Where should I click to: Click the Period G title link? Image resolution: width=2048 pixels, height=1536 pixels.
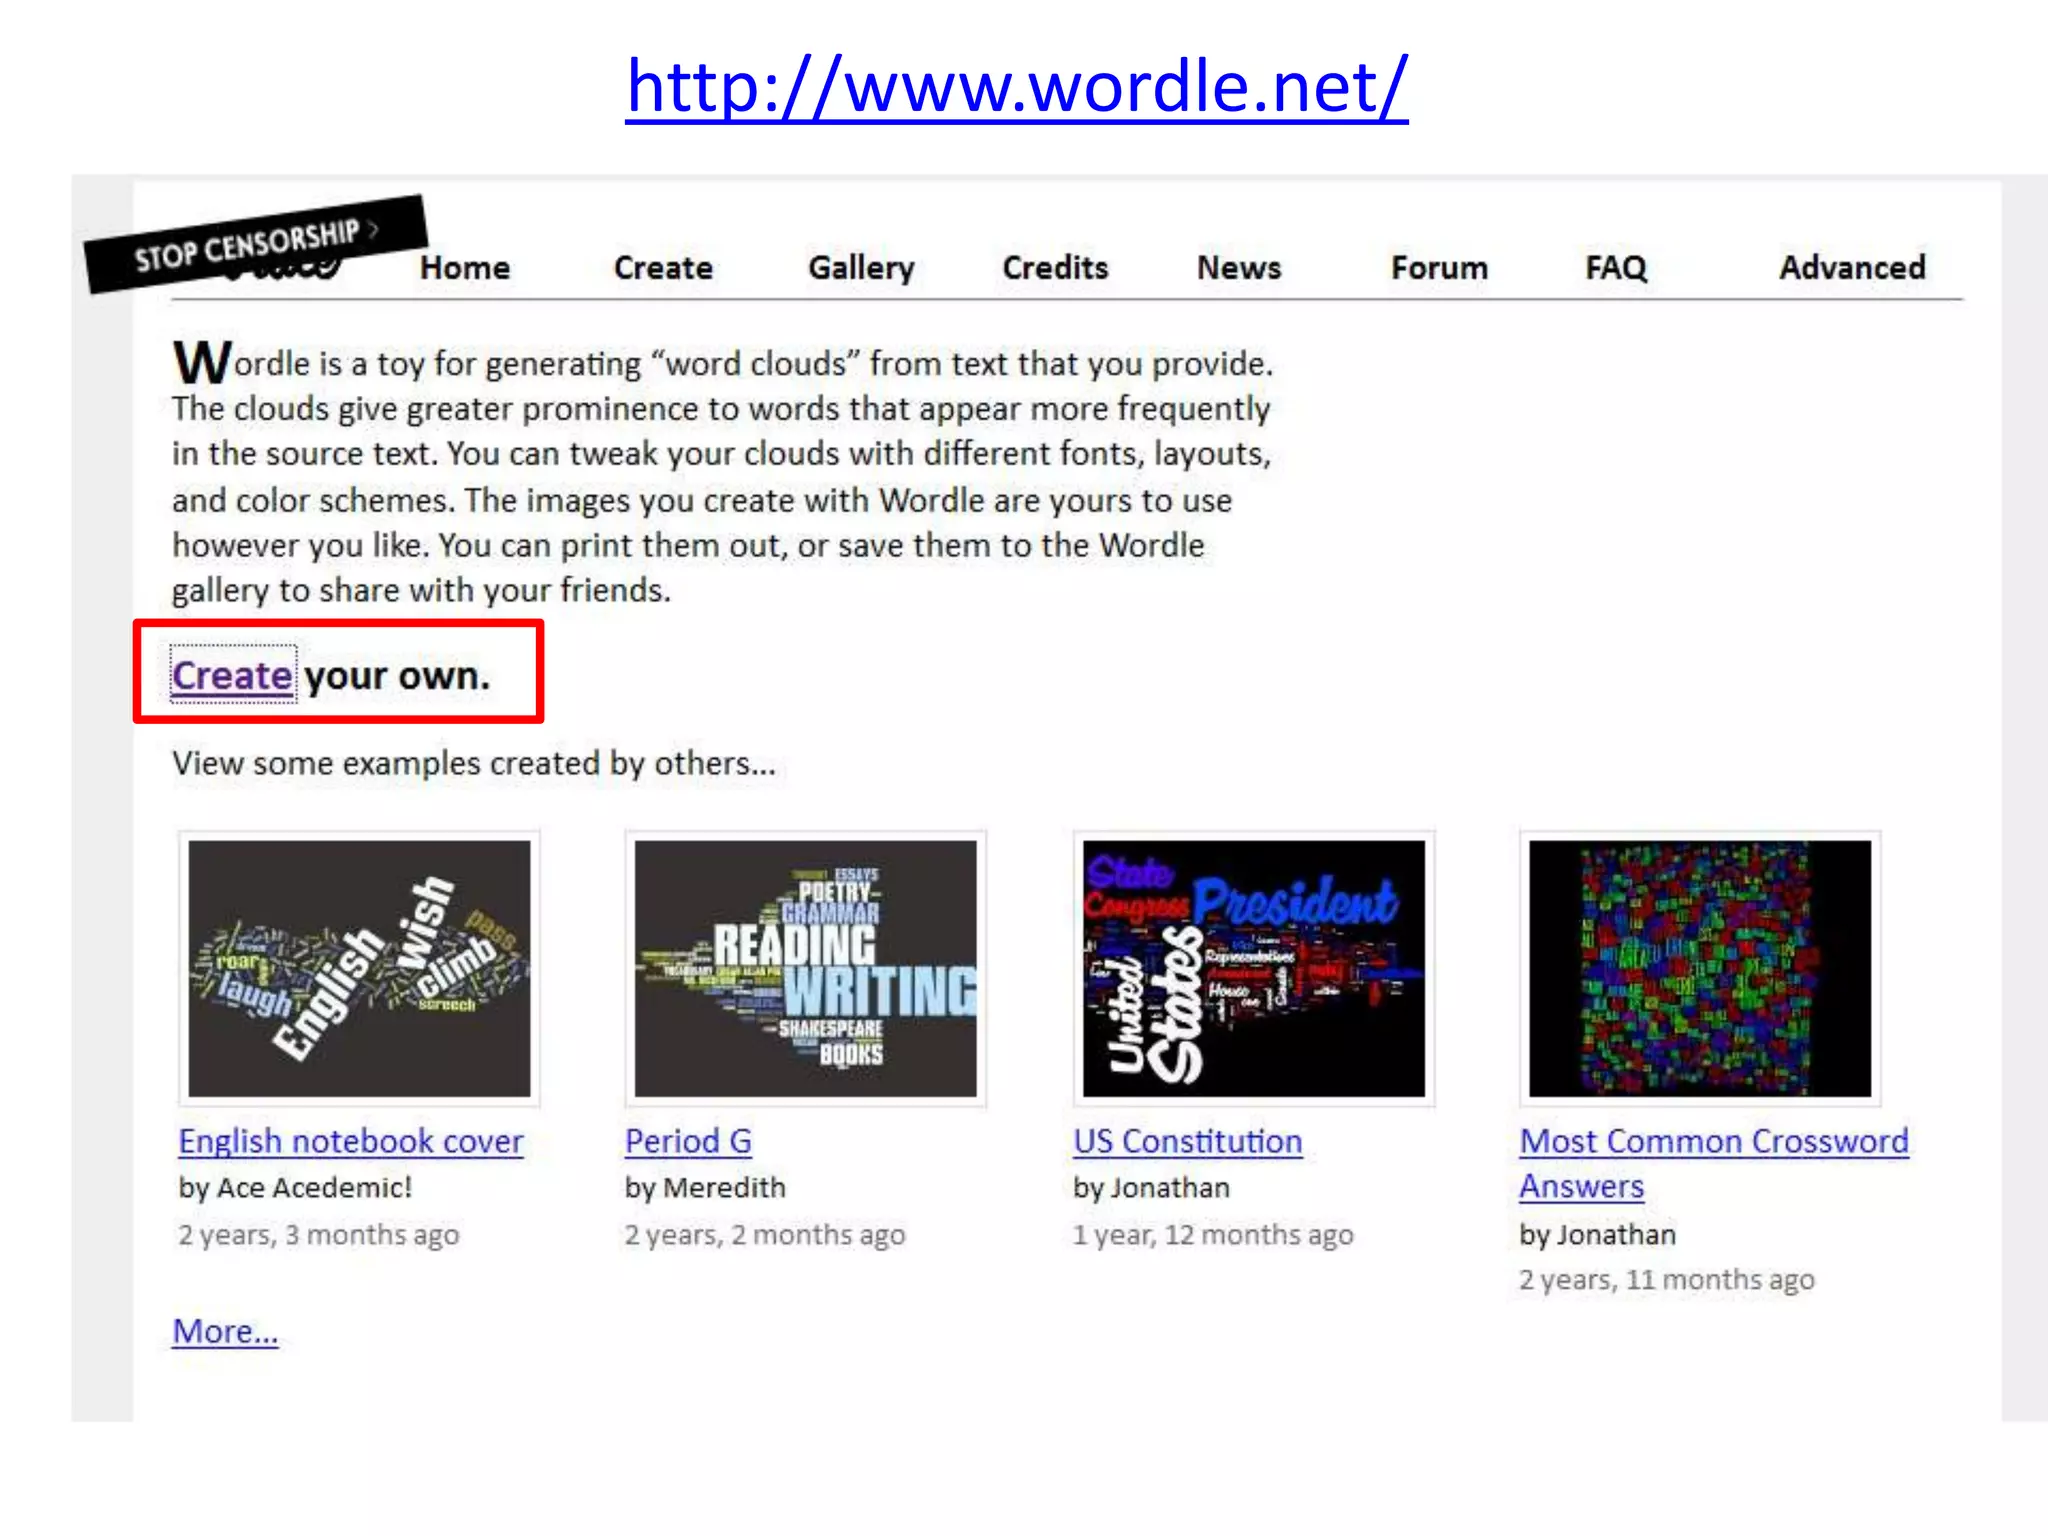click(688, 1141)
